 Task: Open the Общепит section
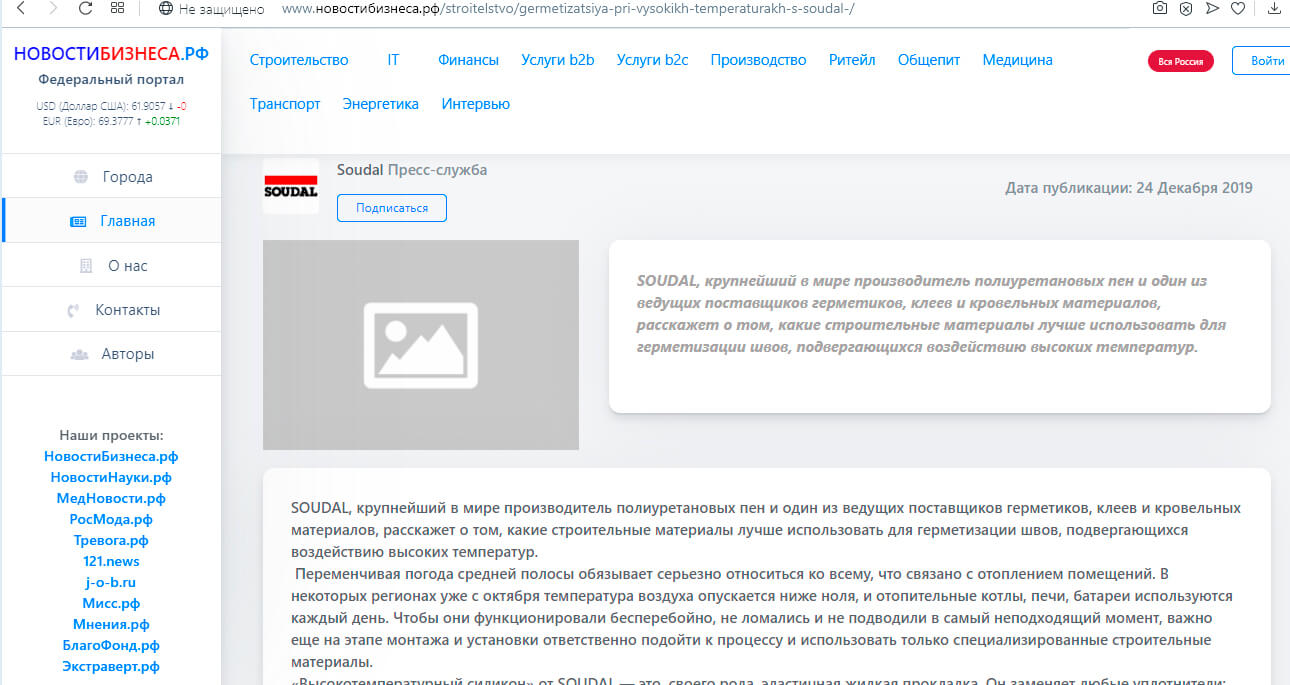[x=929, y=60]
